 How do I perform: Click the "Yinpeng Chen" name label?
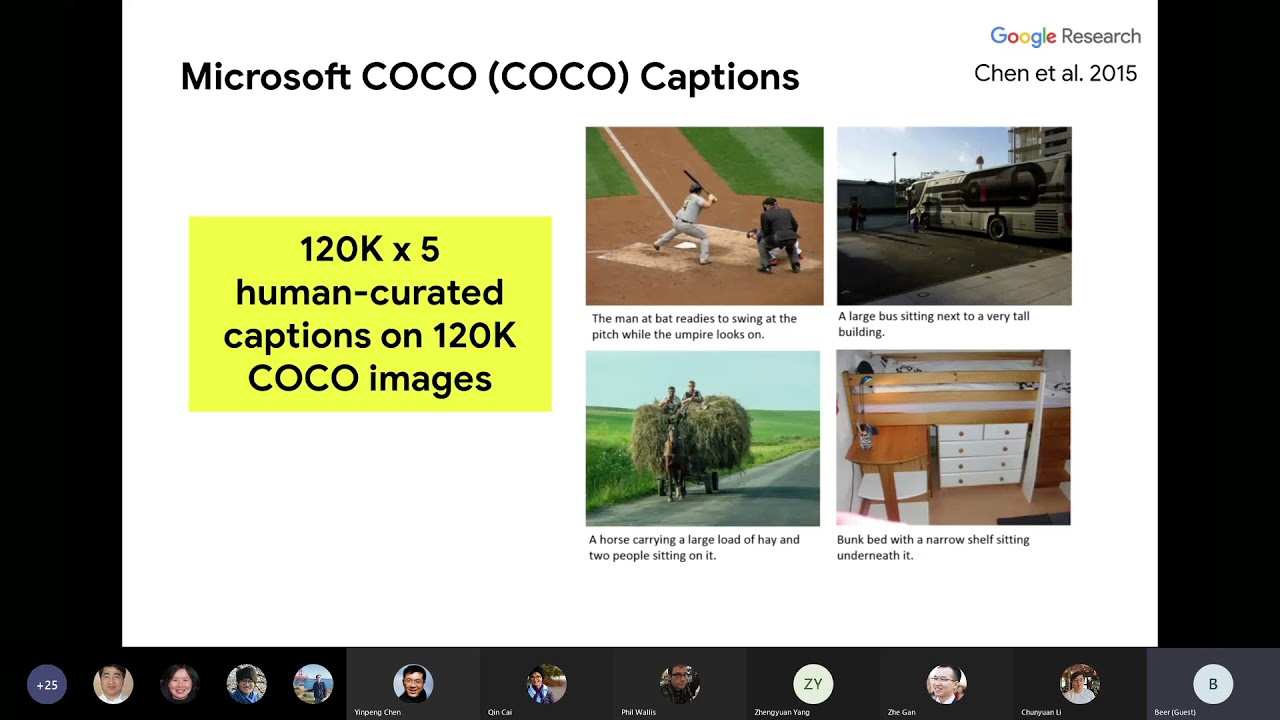click(x=377, y=712)
